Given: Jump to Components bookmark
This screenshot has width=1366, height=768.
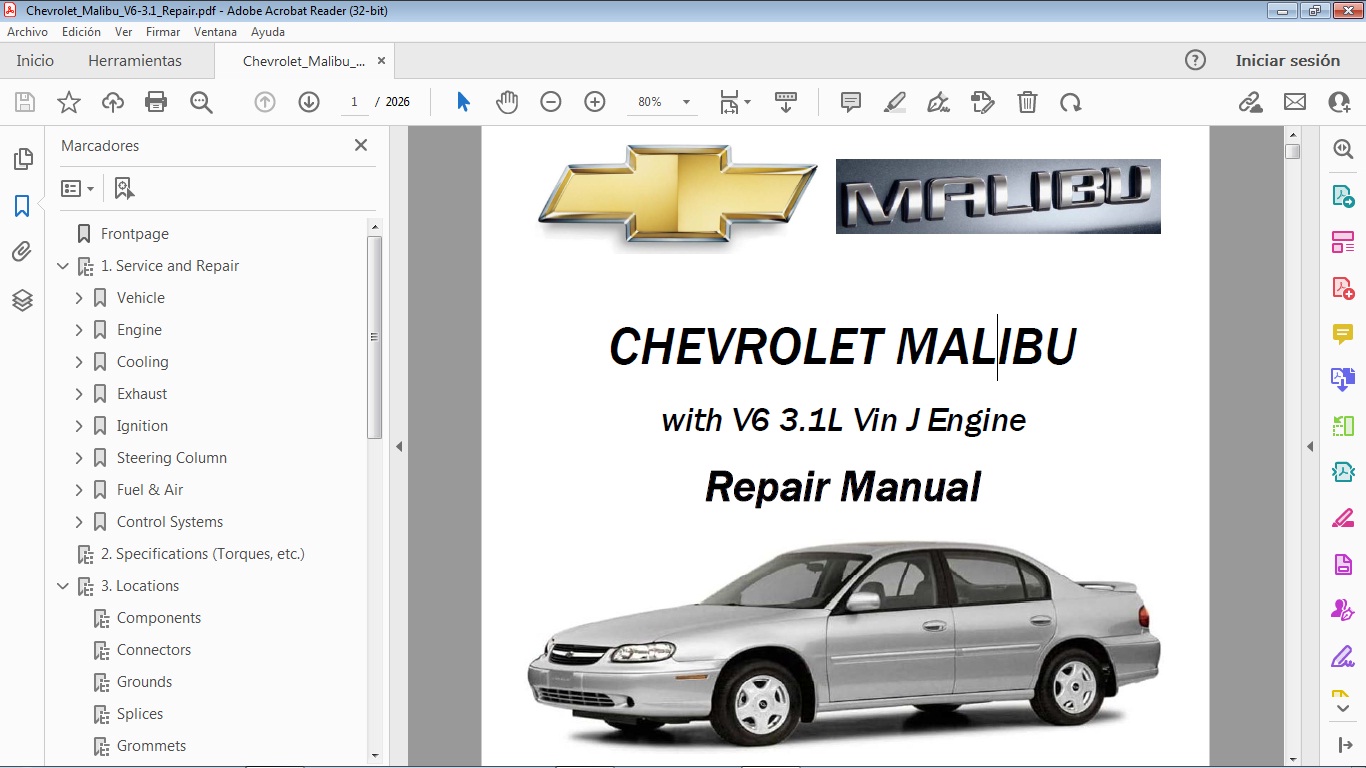Looking at the screenshot, I should tap(159, 618).
